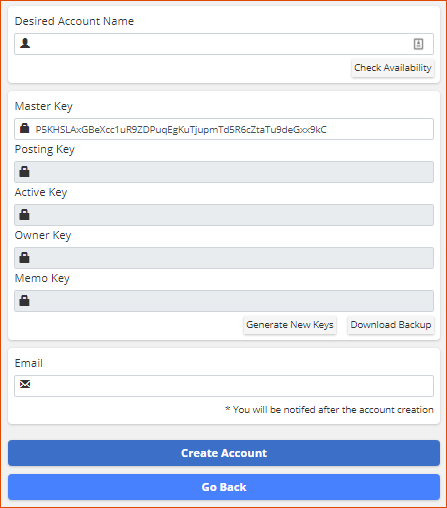Click inside the Owner Key field
447x508 pixels.
click(x=224, y=258)
